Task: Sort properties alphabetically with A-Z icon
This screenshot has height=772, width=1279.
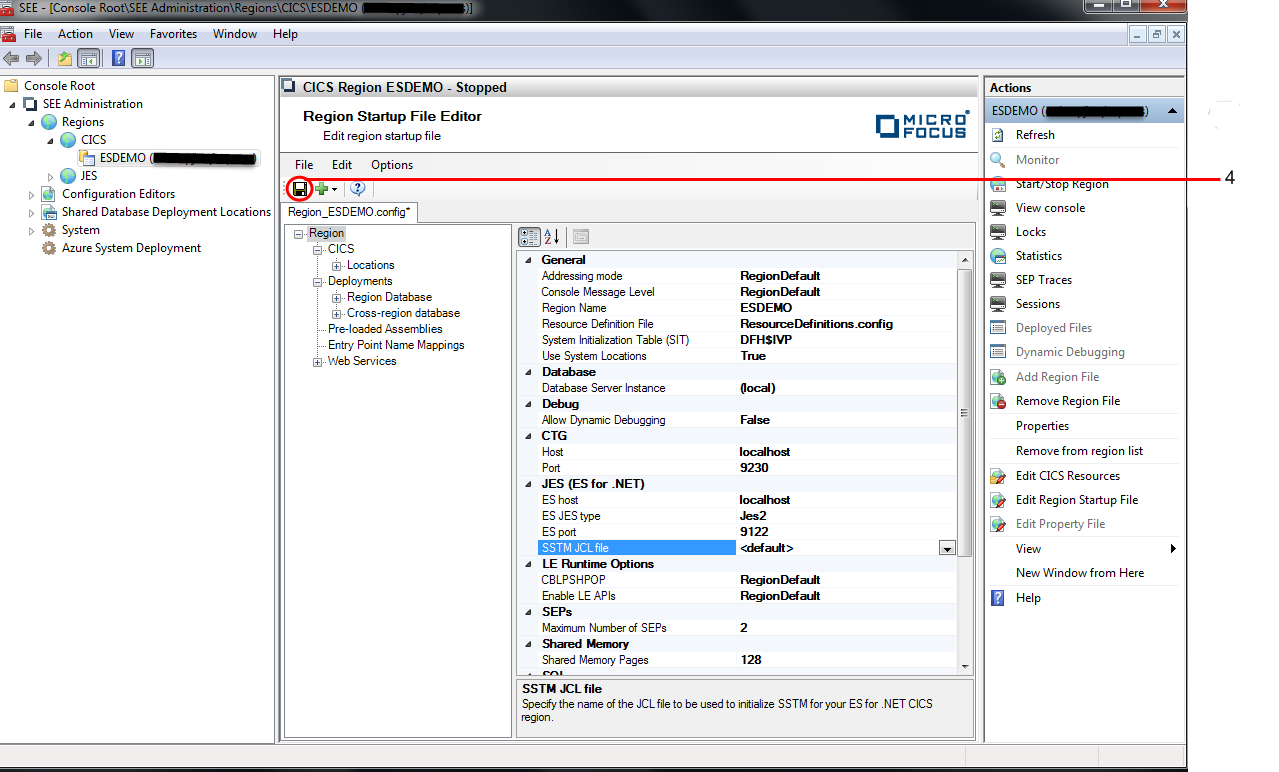Action: click(x=551, y=237)
